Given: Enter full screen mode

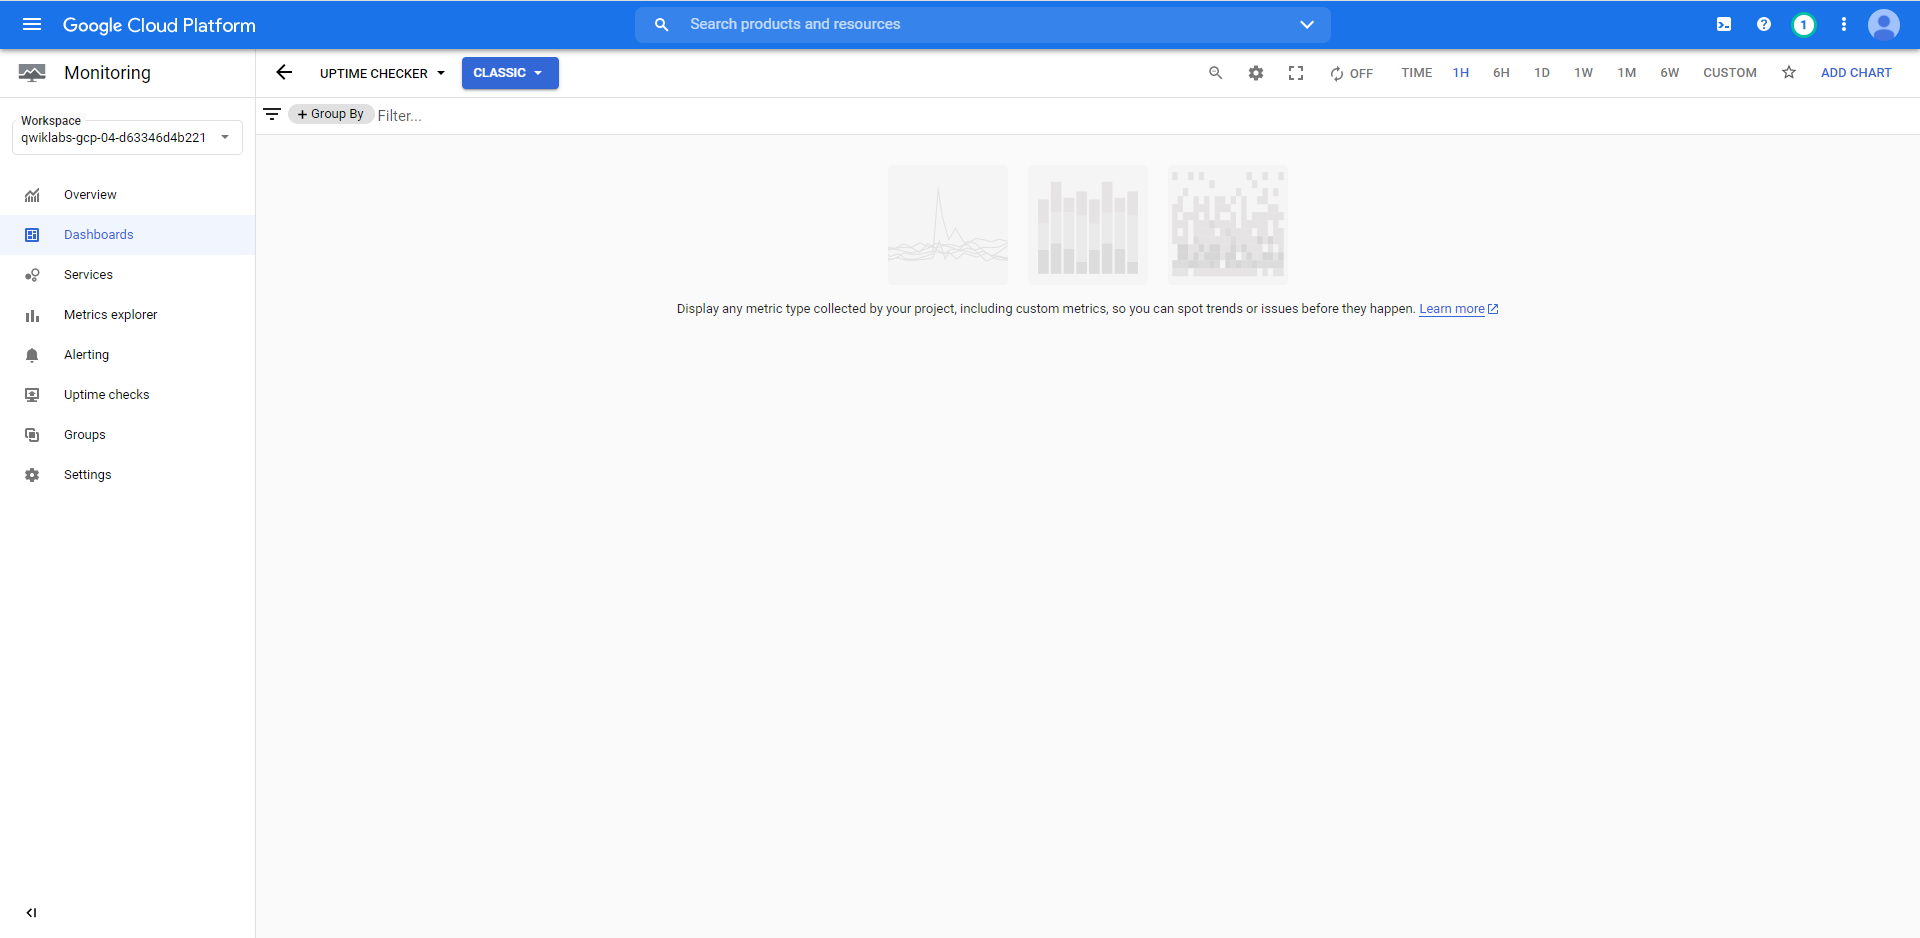Looking at the screenshot, I should [1296, 73].
